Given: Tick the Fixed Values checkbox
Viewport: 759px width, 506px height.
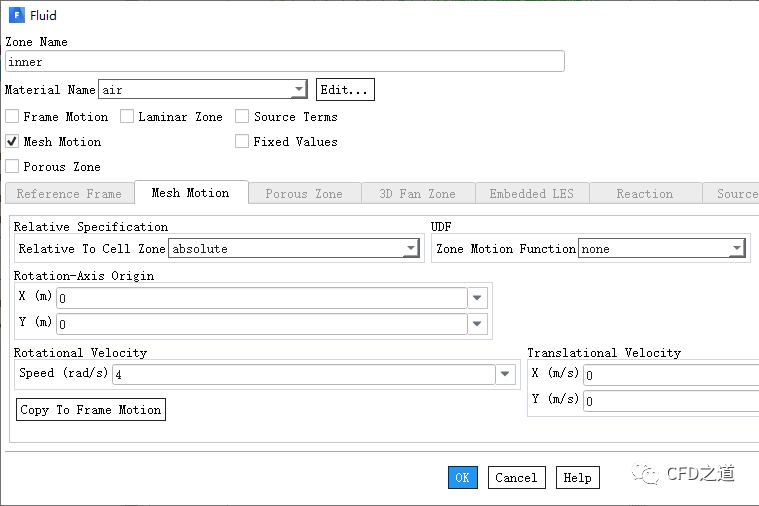Looking at the screenshot, I should [242, 142].
